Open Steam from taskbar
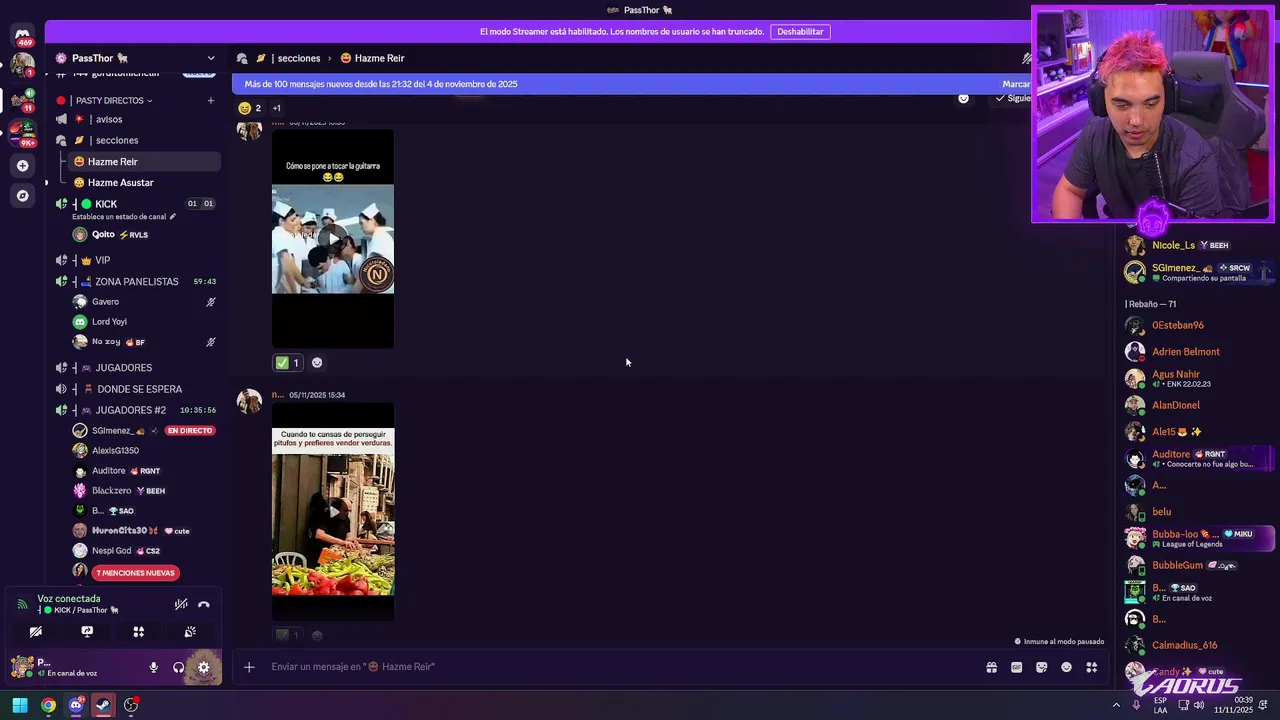This screenshot has height=720, width=1280. (x=103, y=705)
